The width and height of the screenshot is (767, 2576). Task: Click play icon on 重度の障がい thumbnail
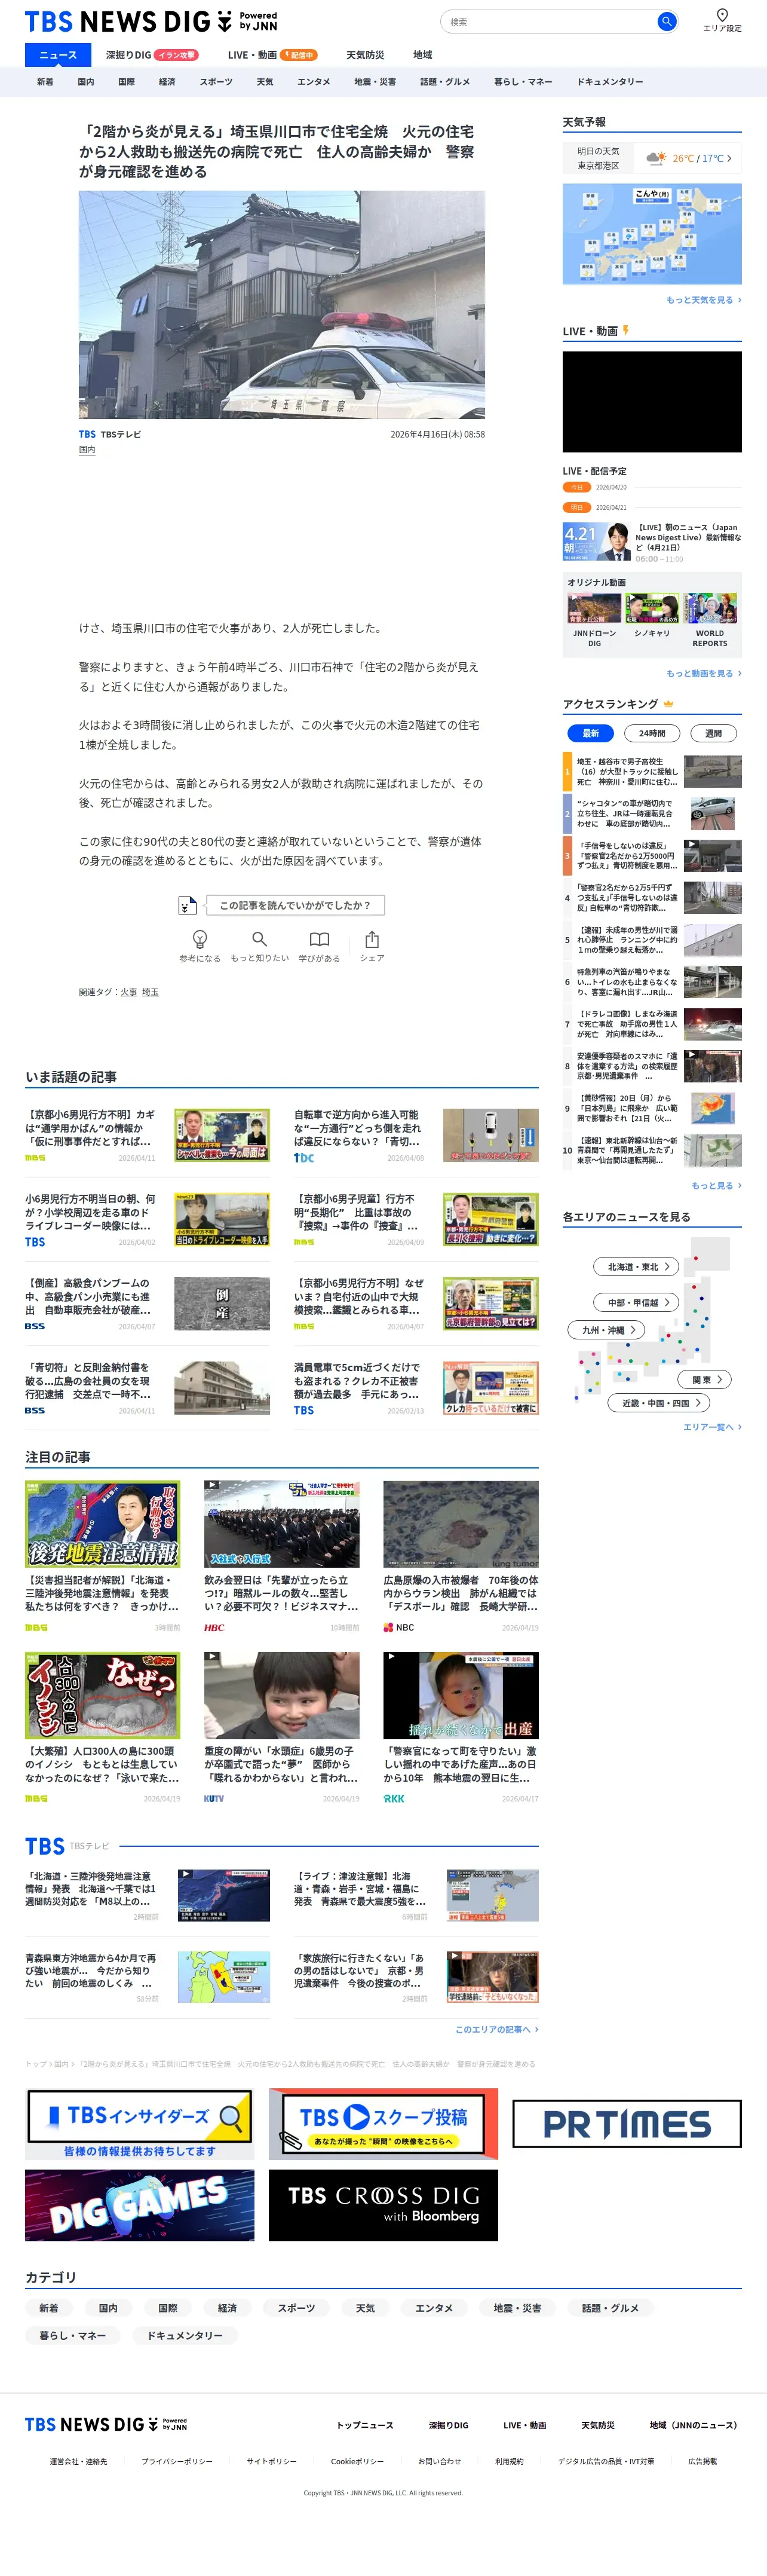pos(211,1657)
